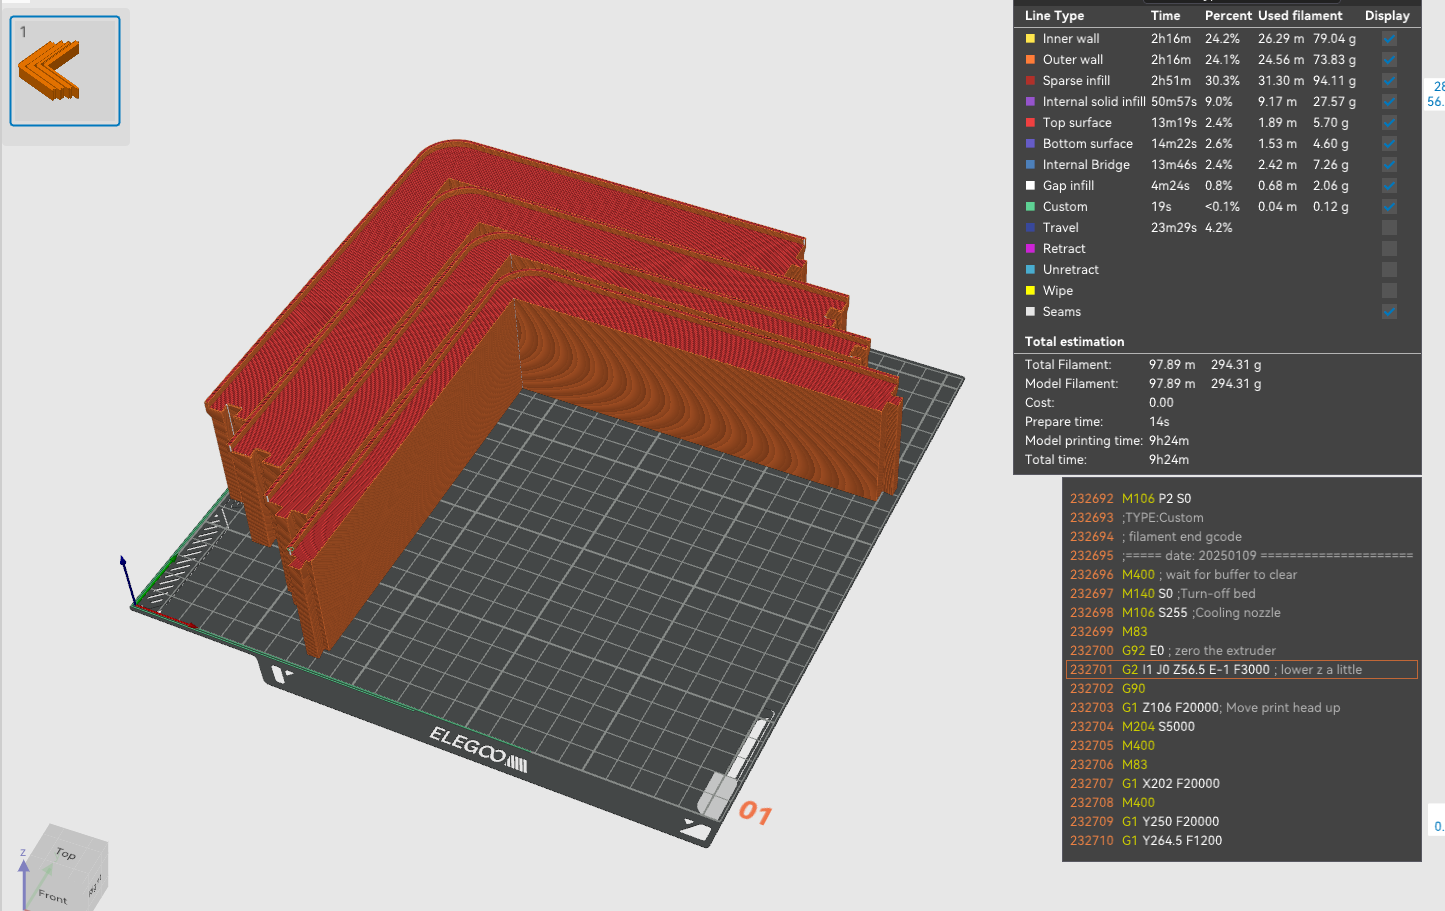Viewport: 1445px width, 911px height.
Task: Click the blue Z axis arrow at bed origin
Action: tap(124, 574)
